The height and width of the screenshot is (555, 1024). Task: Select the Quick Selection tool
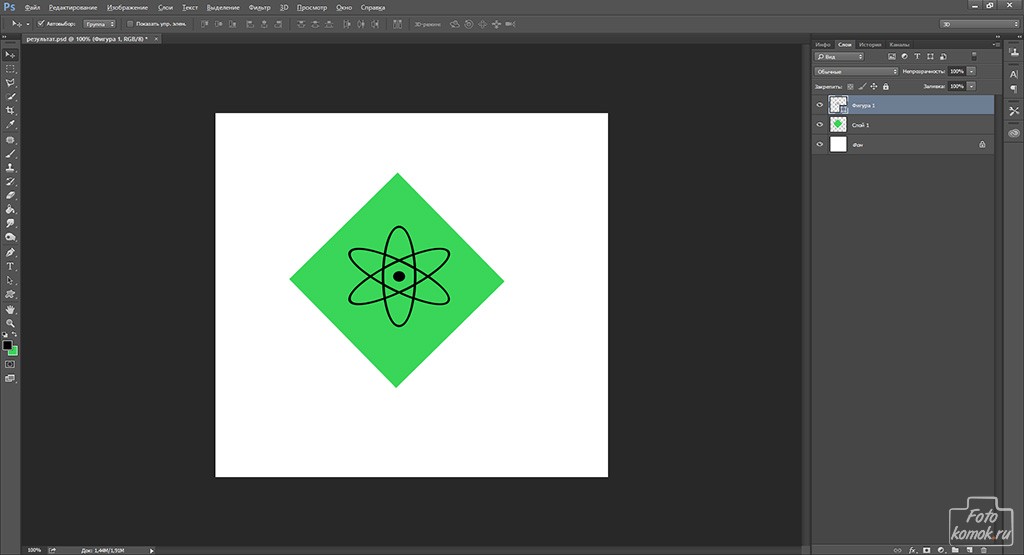10,97
